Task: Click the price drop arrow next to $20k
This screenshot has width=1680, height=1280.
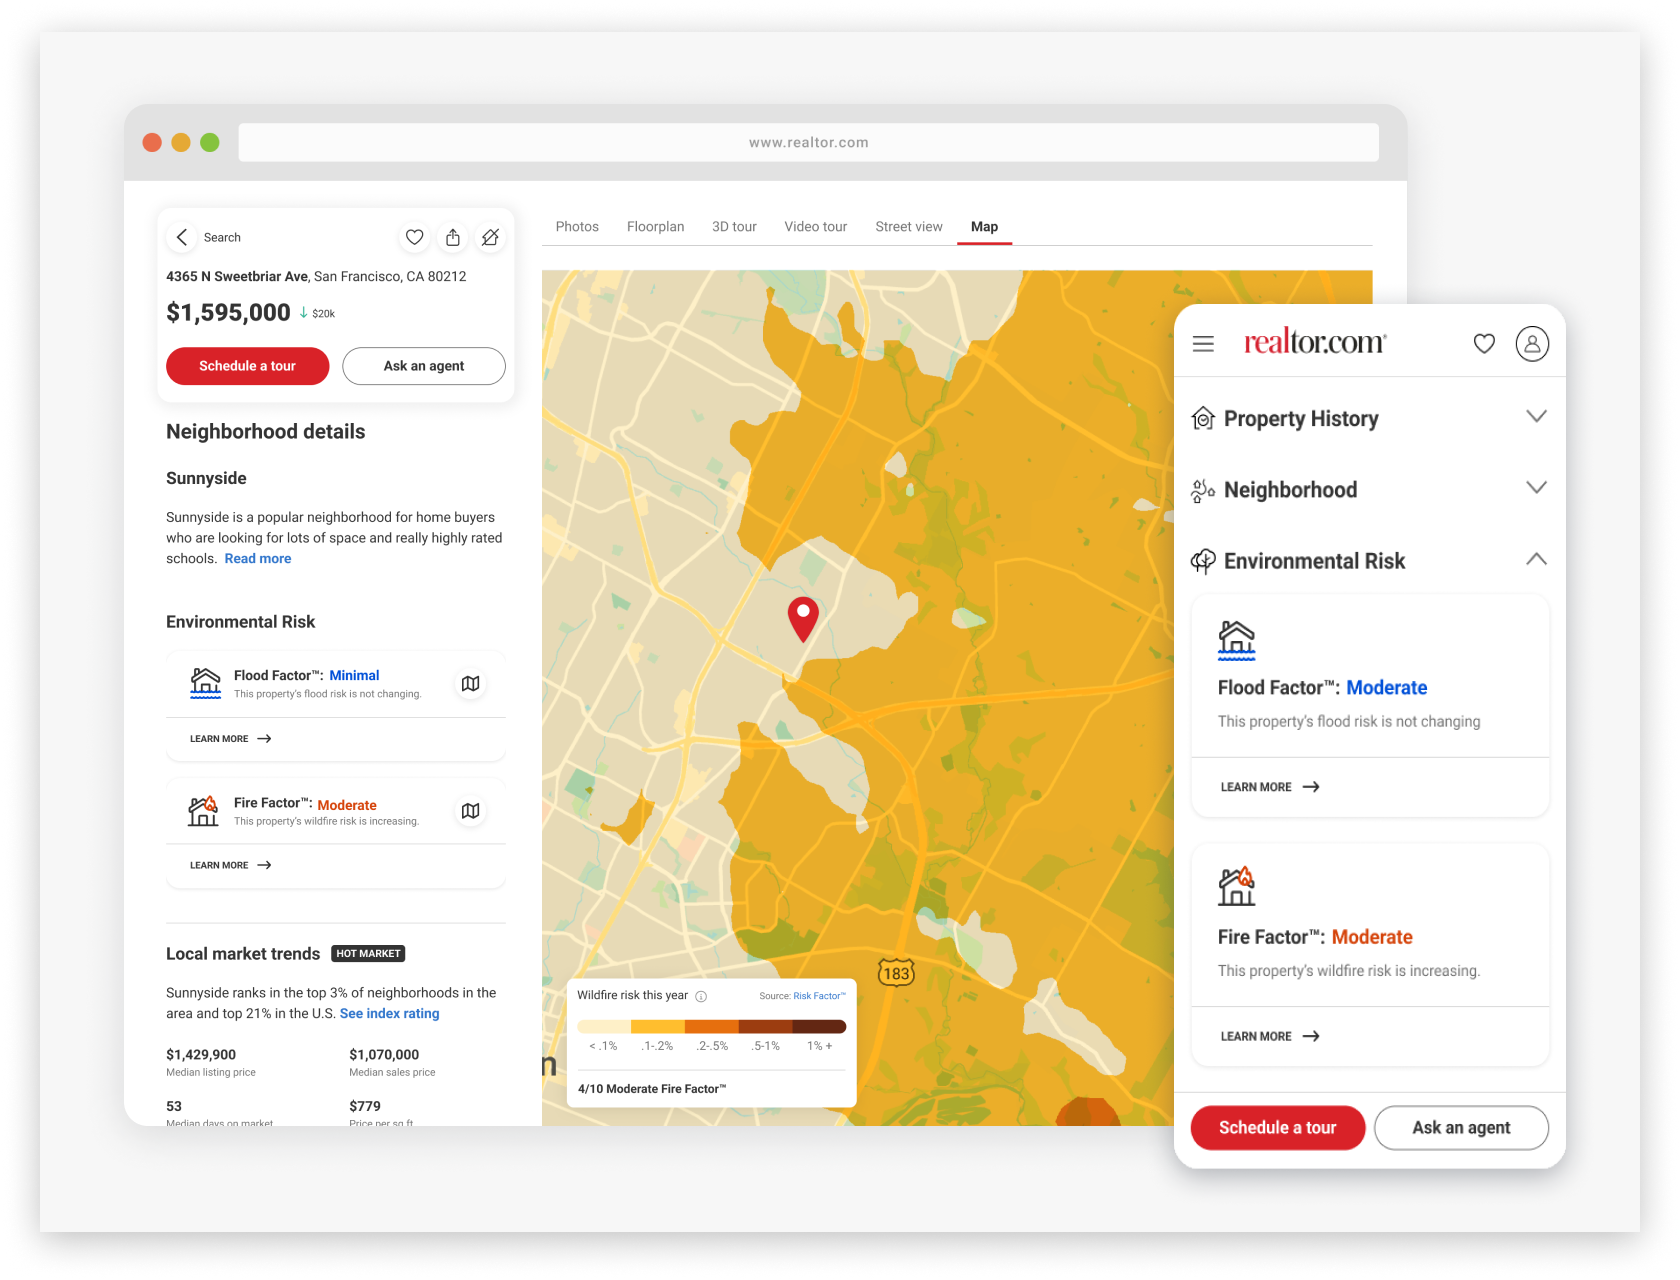Action: click(x=303, y=313)
